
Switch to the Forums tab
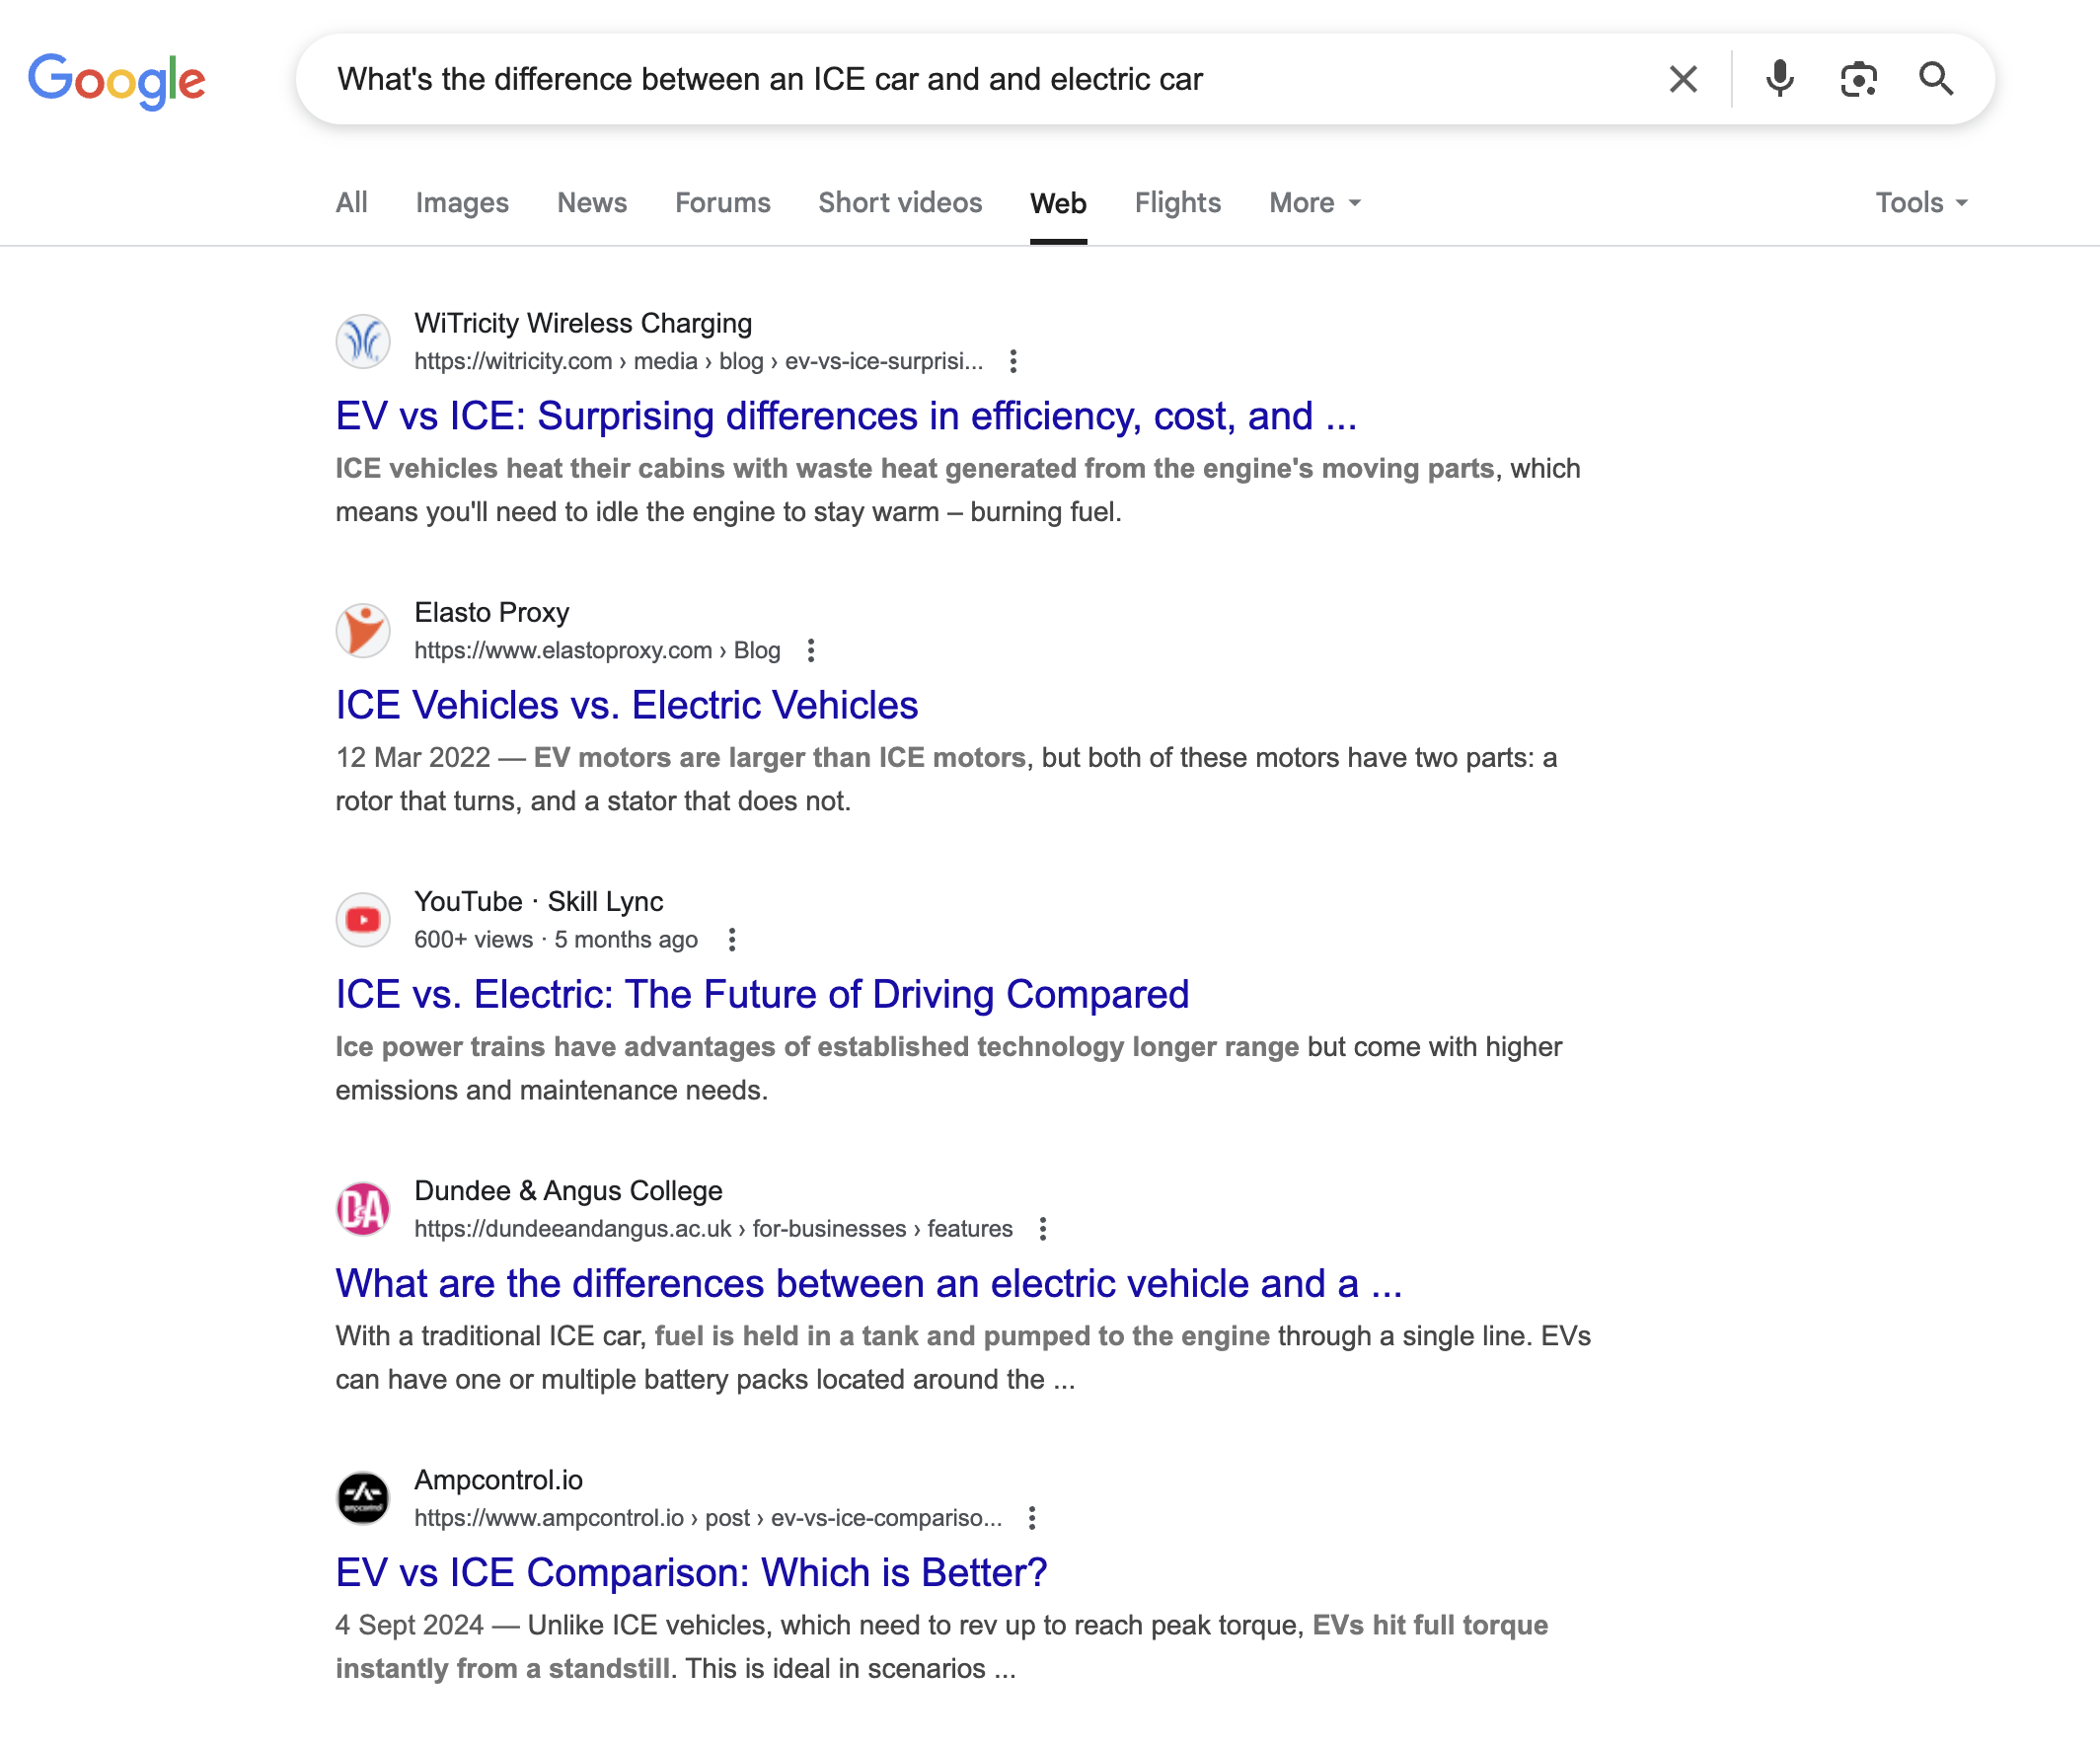click(722, 203)
